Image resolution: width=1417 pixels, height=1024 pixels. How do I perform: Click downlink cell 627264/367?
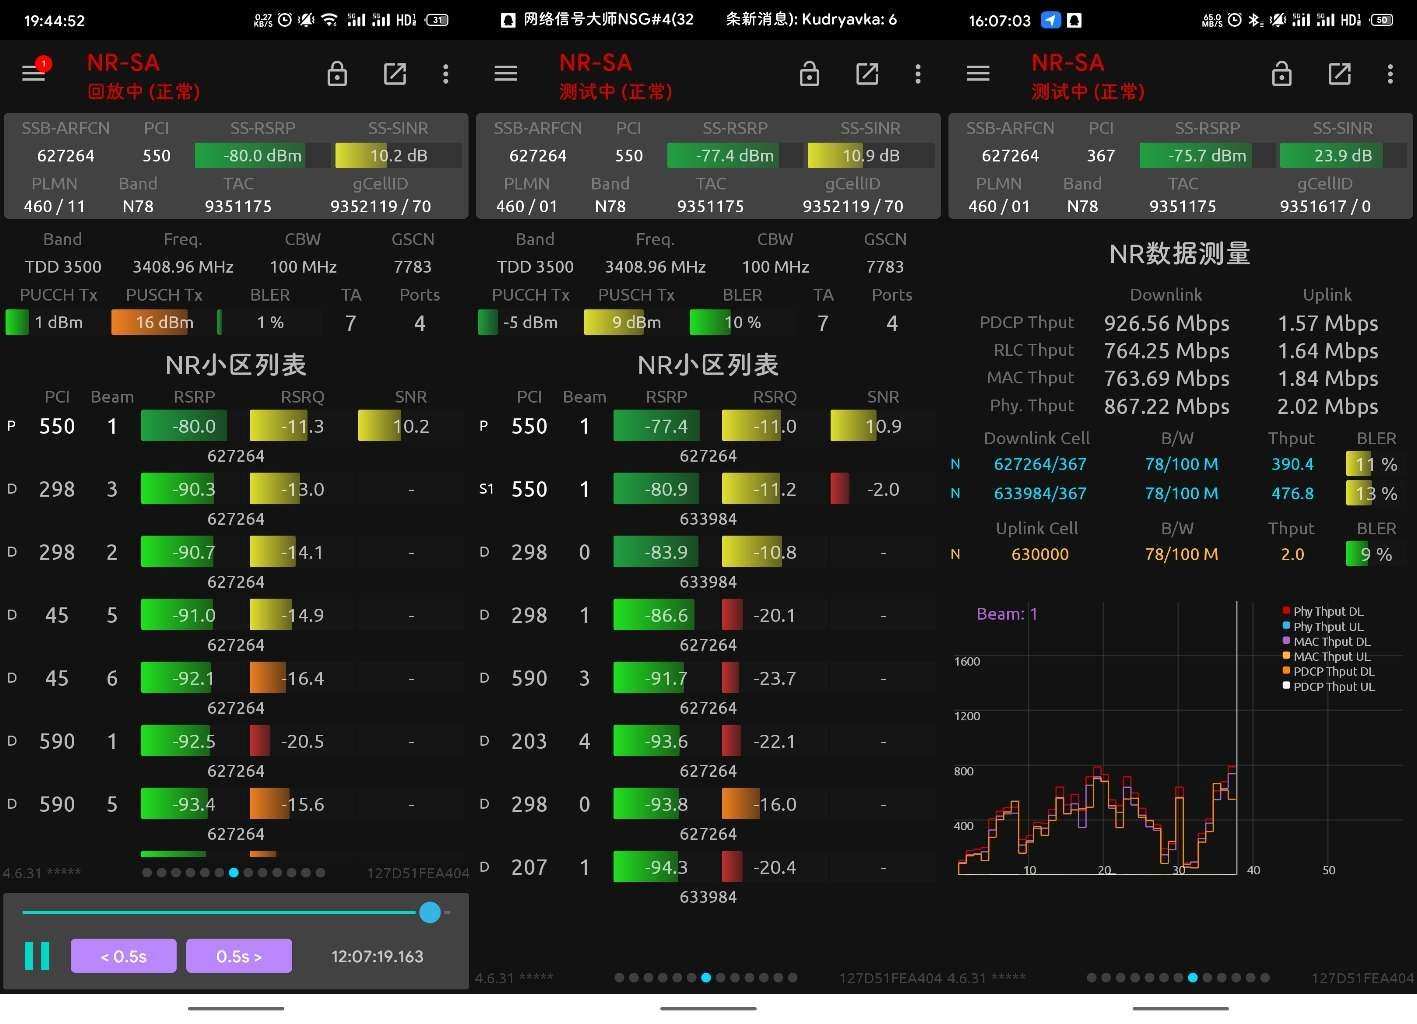(1040, 464)
